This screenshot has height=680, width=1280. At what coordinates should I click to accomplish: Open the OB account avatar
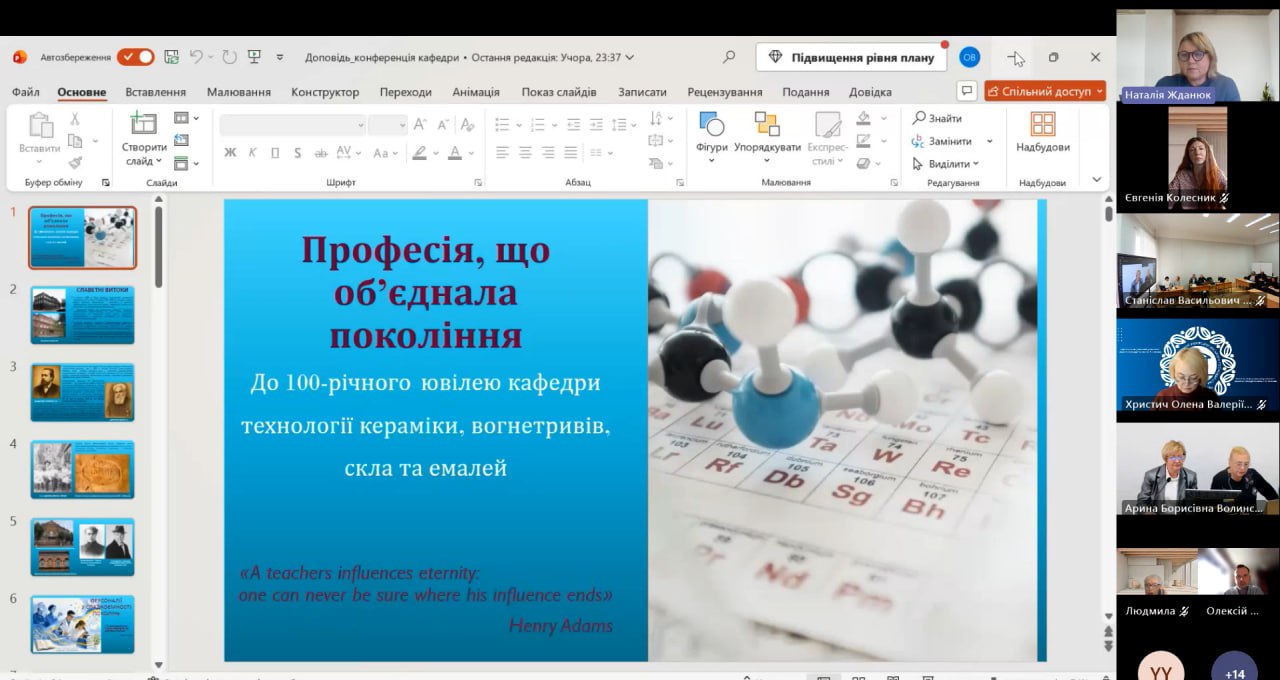click(969, 57)
